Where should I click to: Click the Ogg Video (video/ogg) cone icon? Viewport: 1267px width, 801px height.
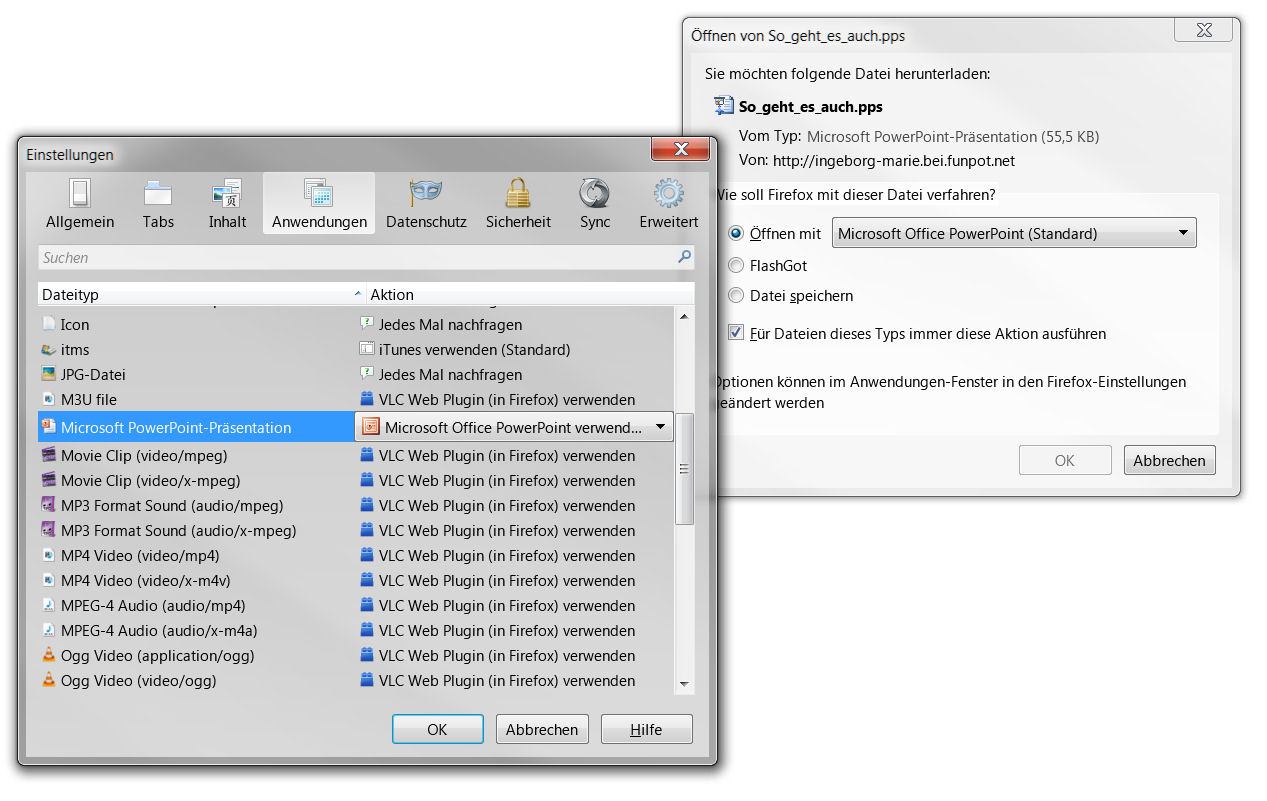(x=49, y=680)
